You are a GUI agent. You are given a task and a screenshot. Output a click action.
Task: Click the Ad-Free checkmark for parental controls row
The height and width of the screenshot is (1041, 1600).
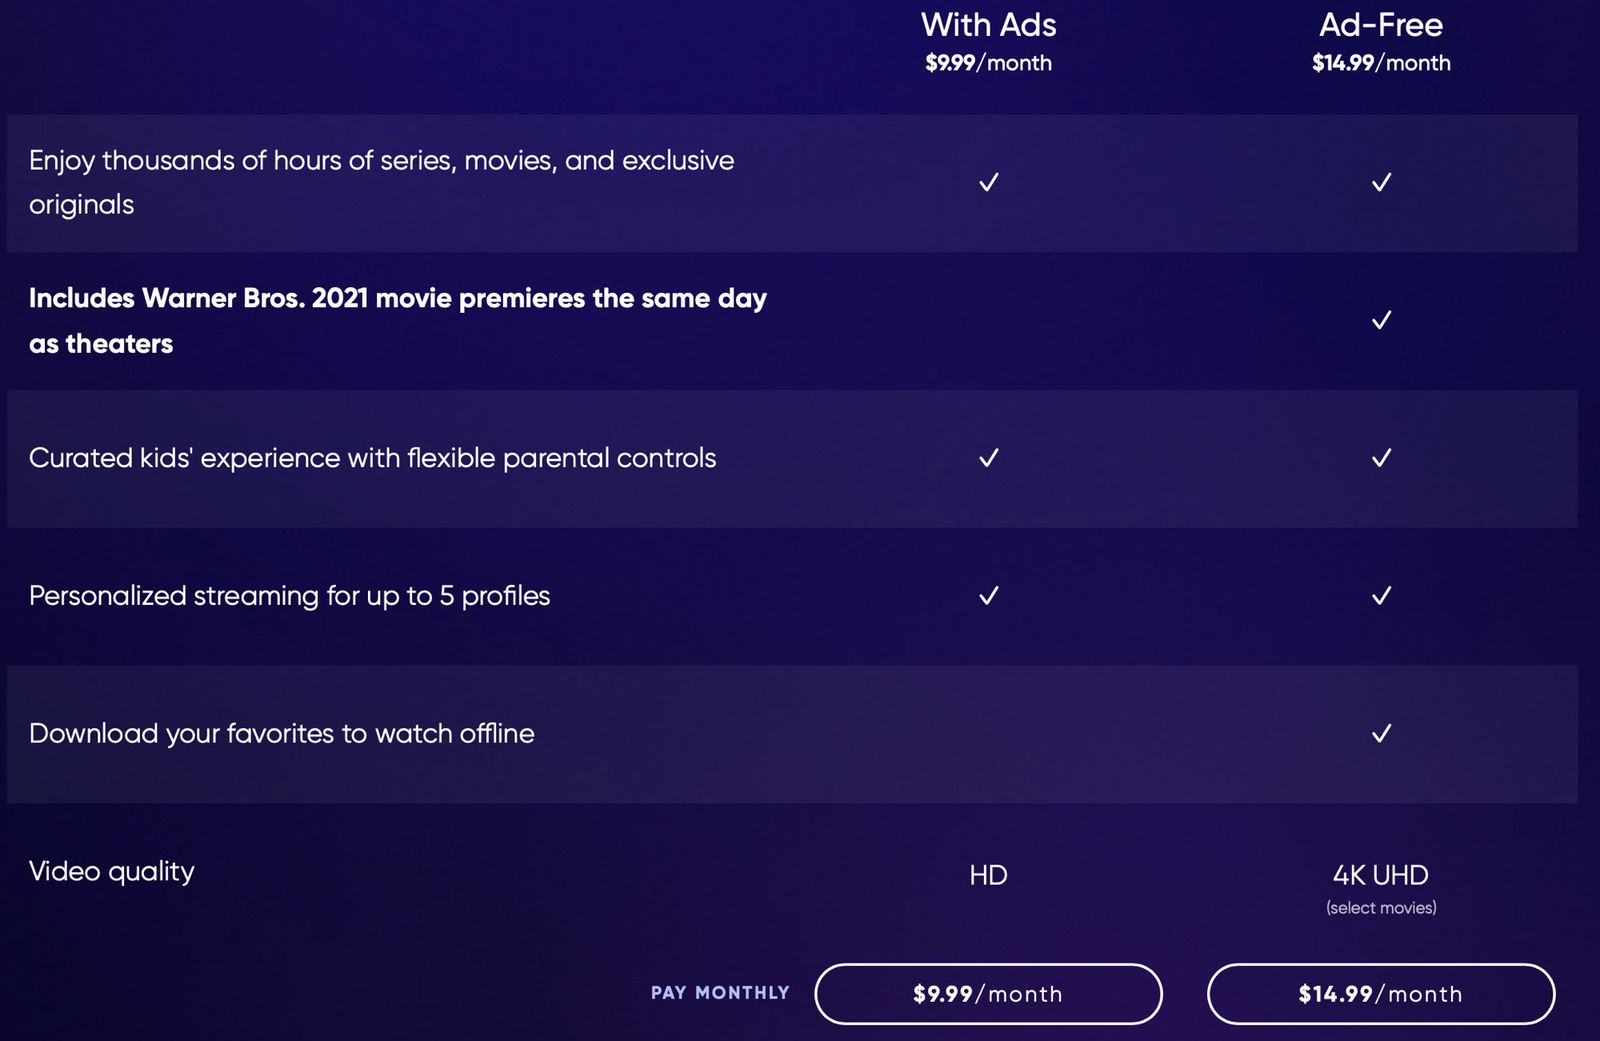click(1383, 458)
